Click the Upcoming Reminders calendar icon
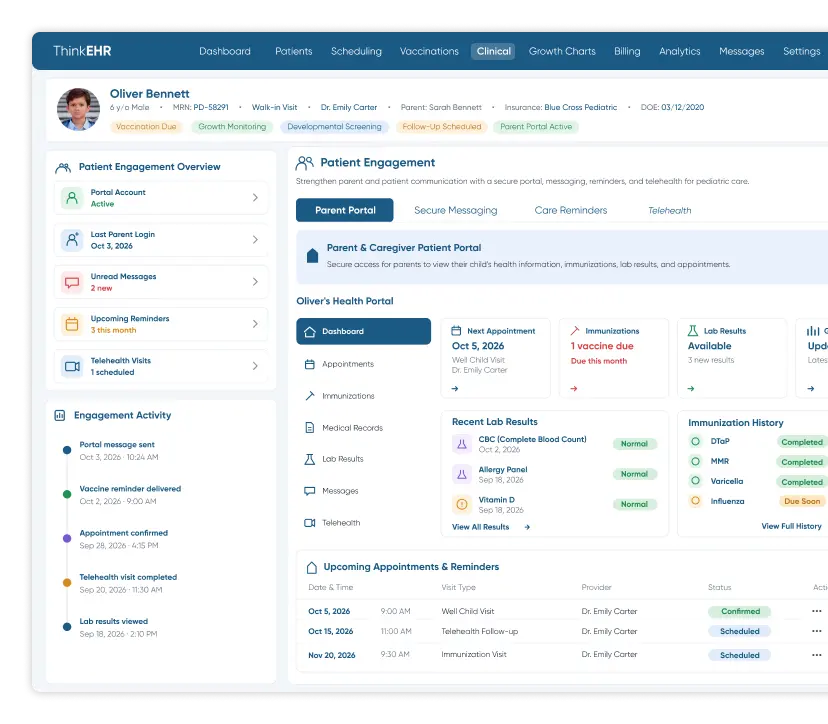The image size is (828, 724). 72,324
